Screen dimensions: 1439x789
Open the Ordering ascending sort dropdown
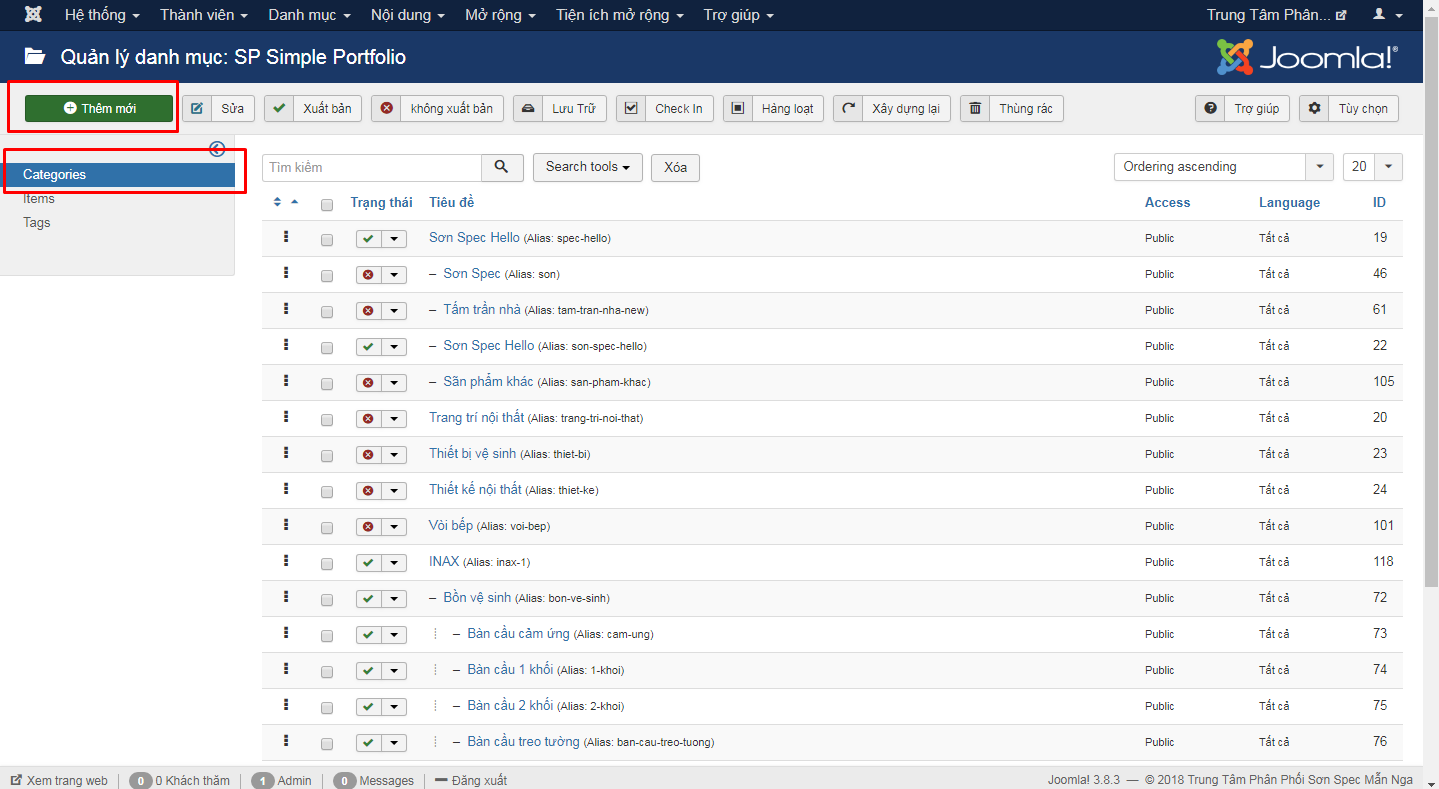[x=1224, y=167]
